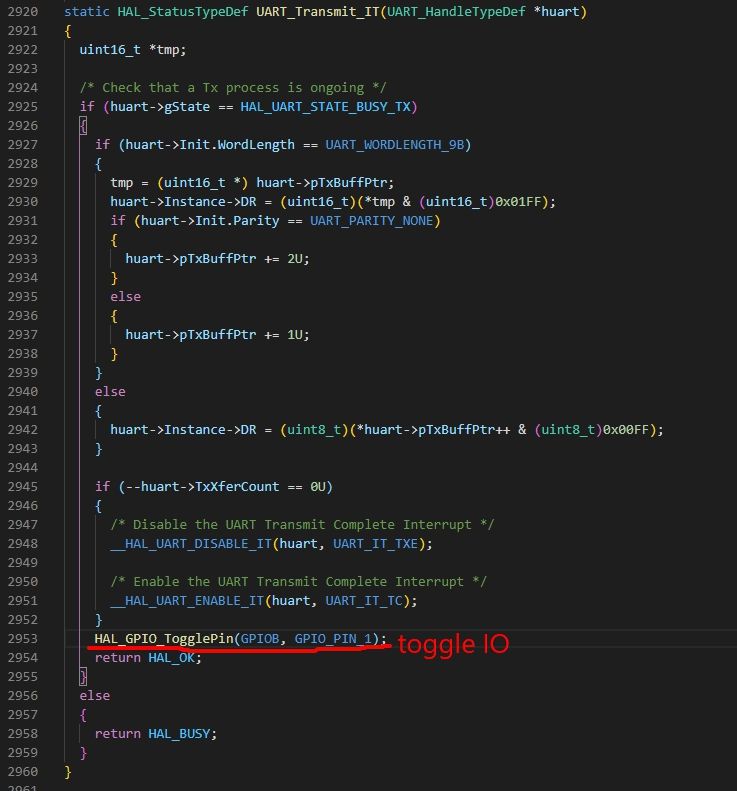This screenshot has width=737, height=791.
Task: Click the UART_IT_TC argument
Action: 364,601
